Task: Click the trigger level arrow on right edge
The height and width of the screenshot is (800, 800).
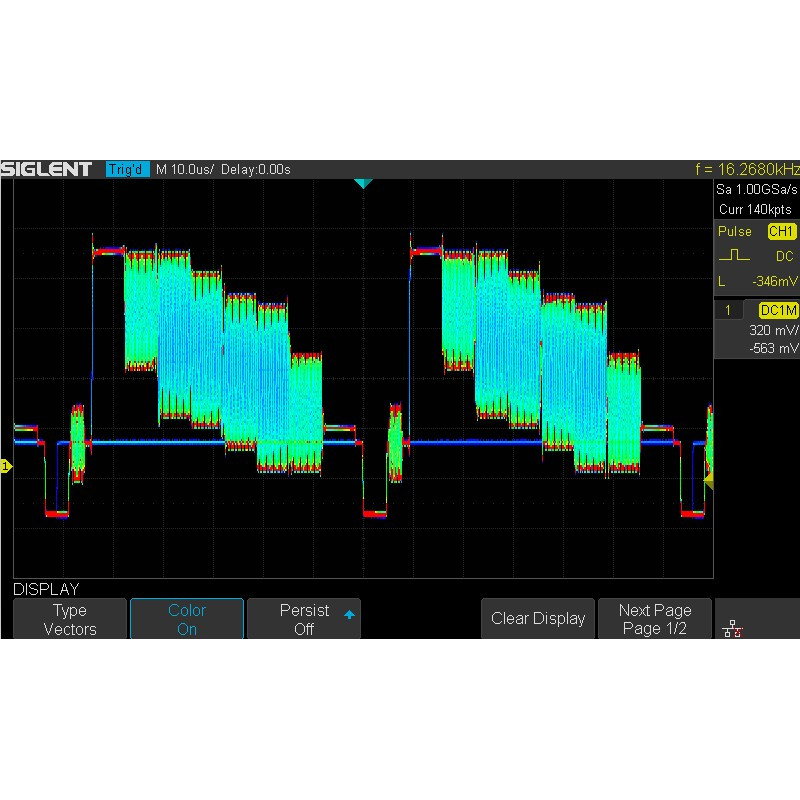Action: pyautogui.click(x=706, y=482)
